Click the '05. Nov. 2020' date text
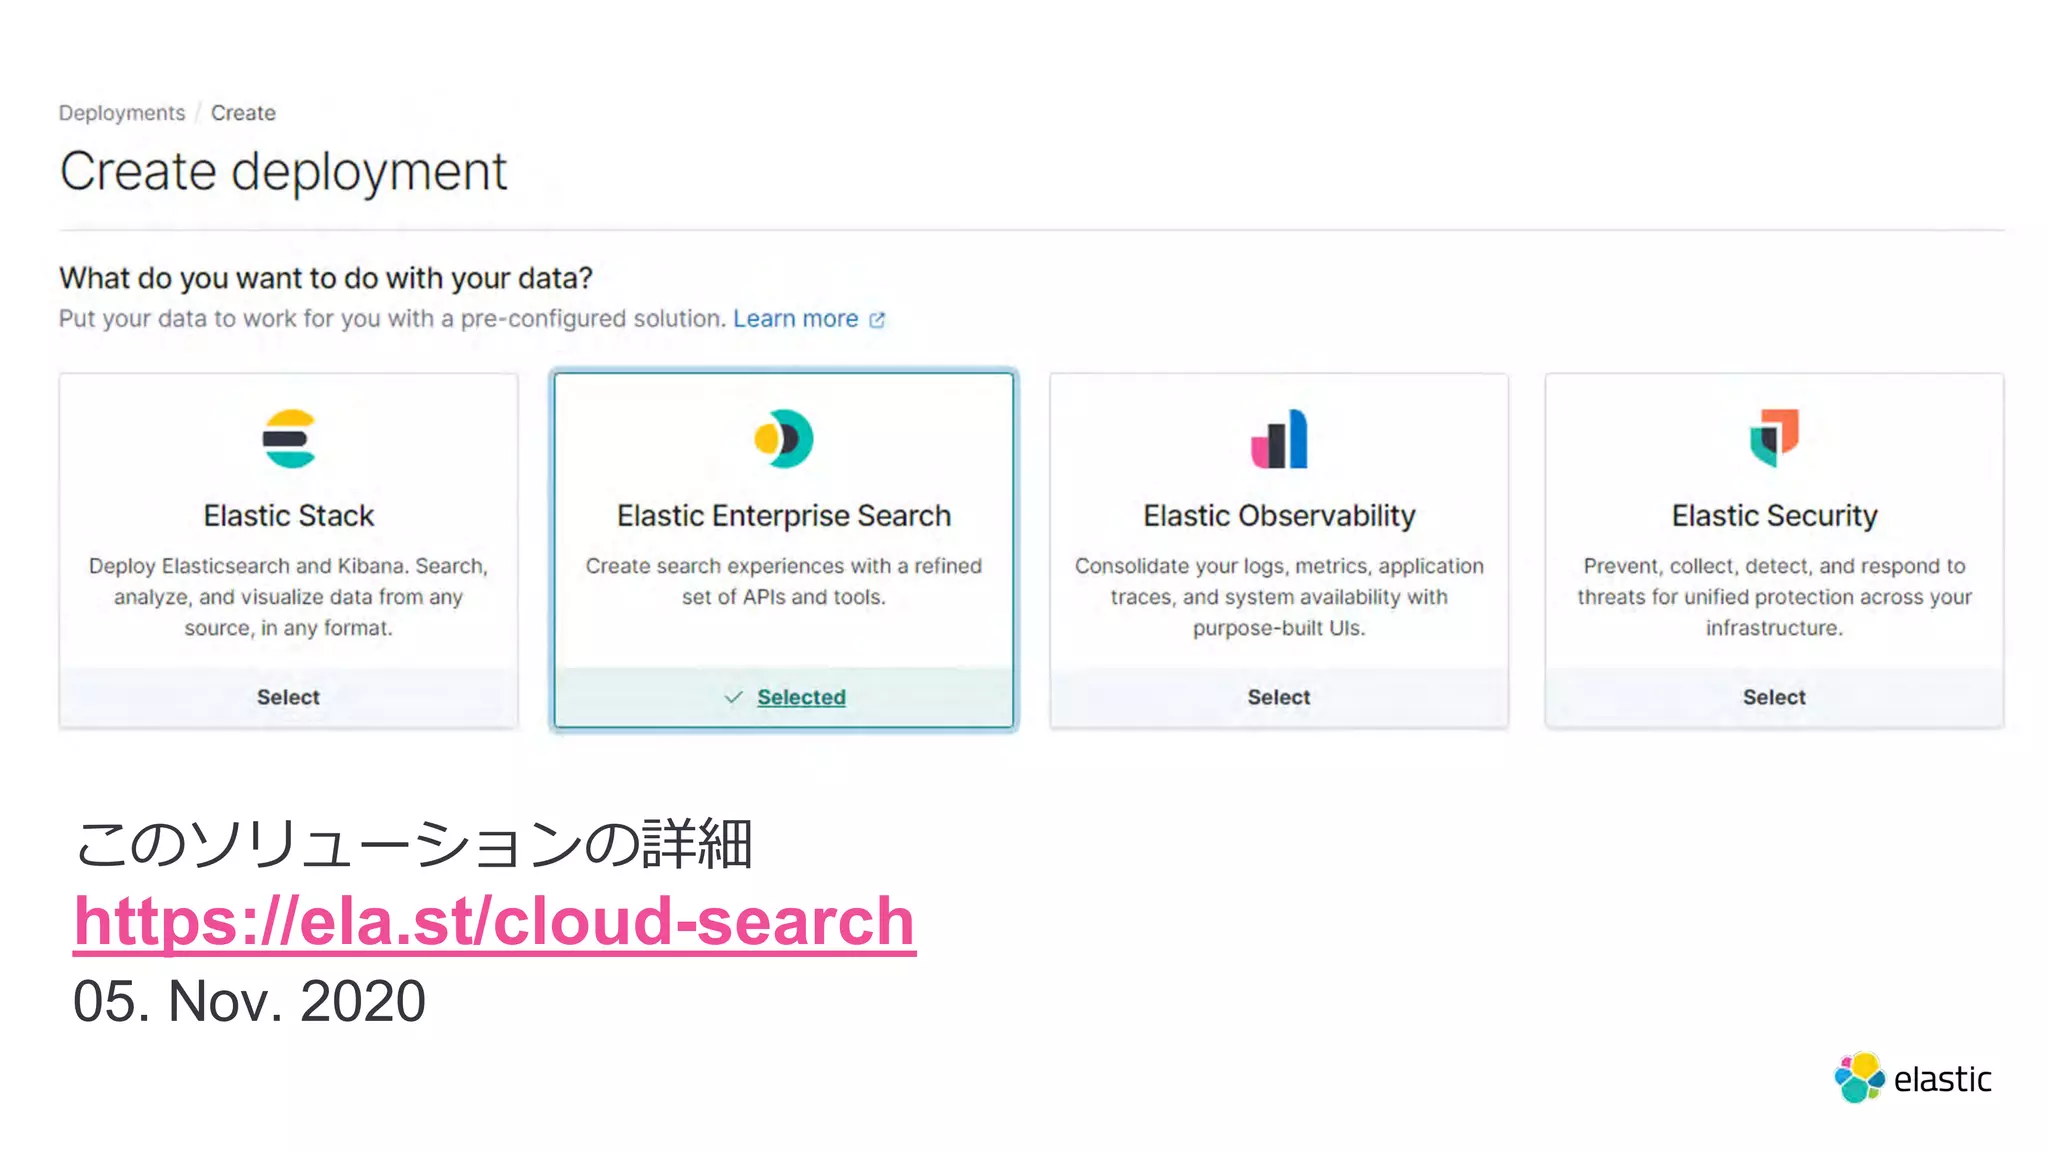This screenshot has width=2048, height=1152. tap(249, 1001)
